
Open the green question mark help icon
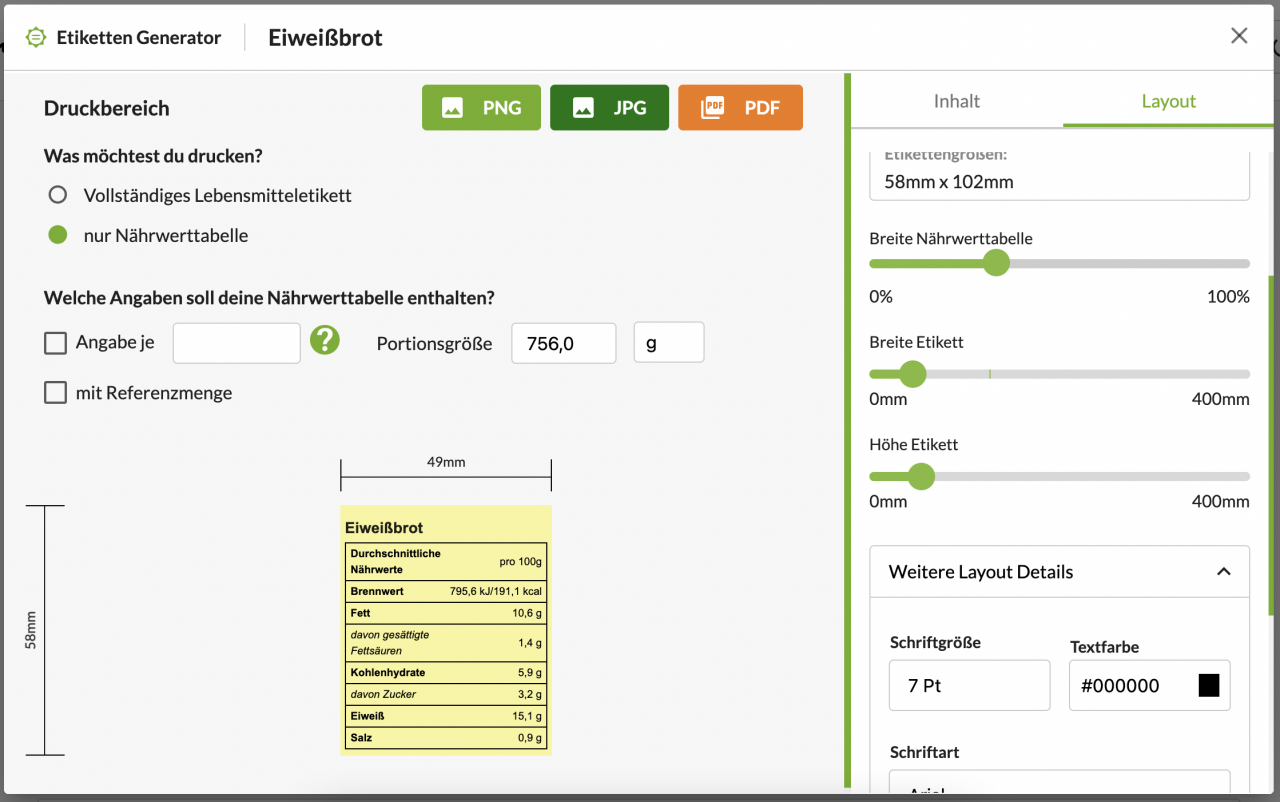[325, 341]
